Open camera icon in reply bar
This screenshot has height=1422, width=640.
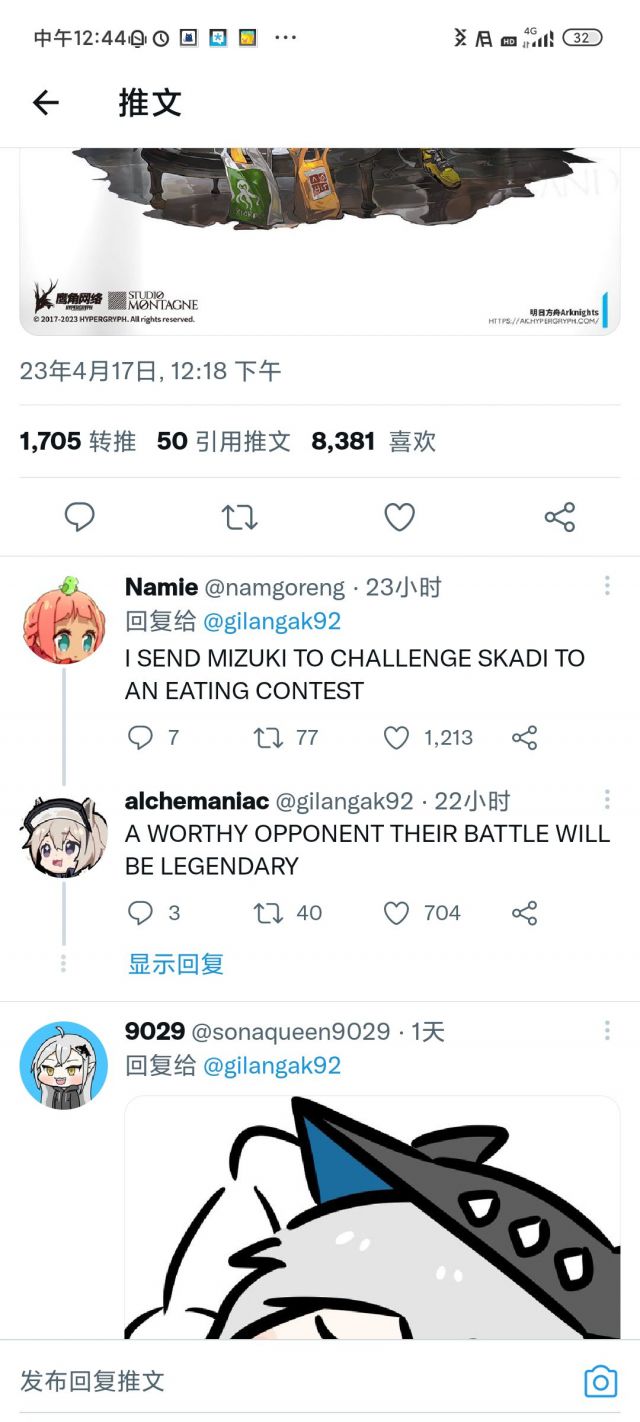click(x=600, y=1381)
